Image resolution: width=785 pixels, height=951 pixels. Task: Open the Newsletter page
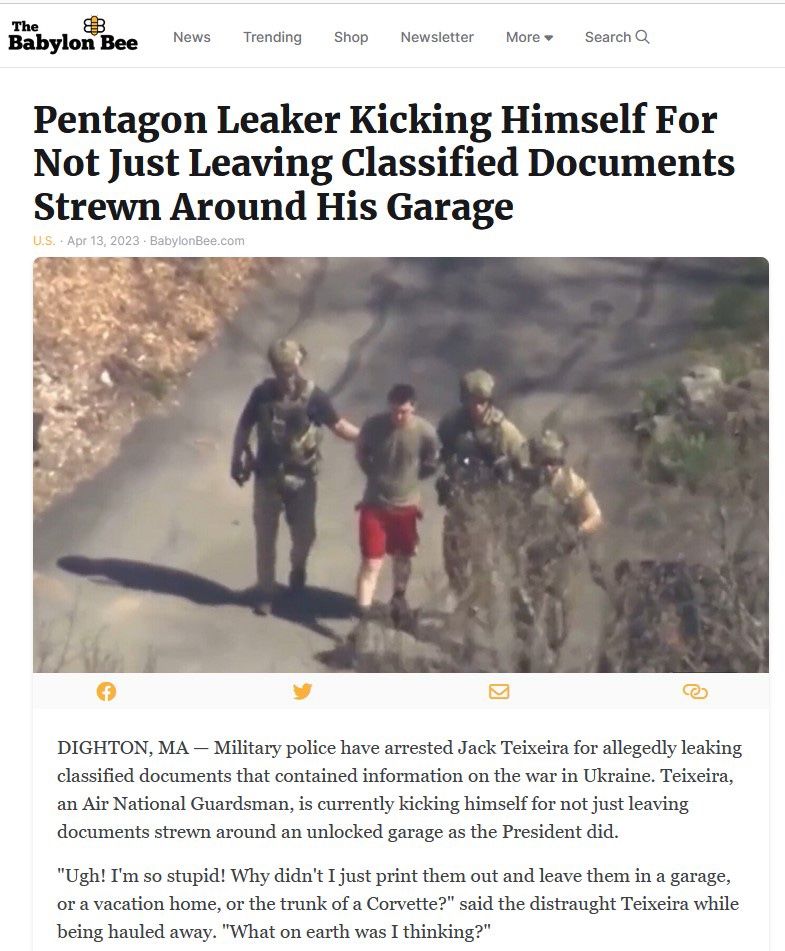pos(437,37)
